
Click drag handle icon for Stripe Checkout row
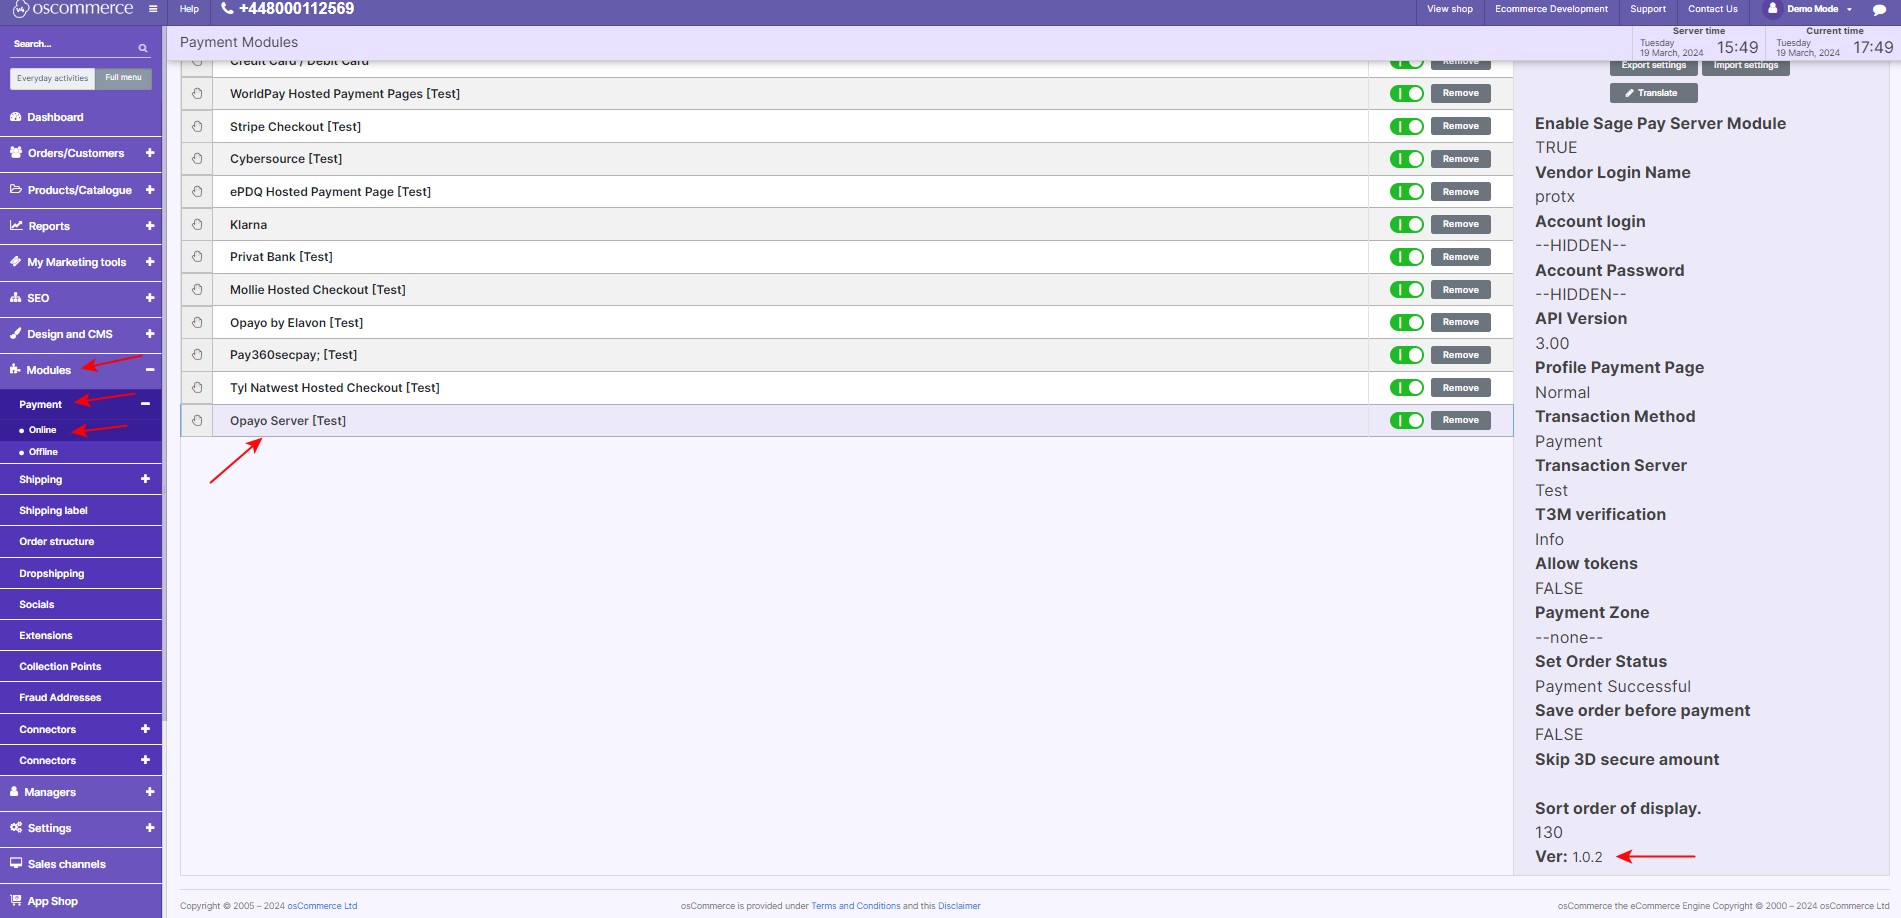(197, 127)
